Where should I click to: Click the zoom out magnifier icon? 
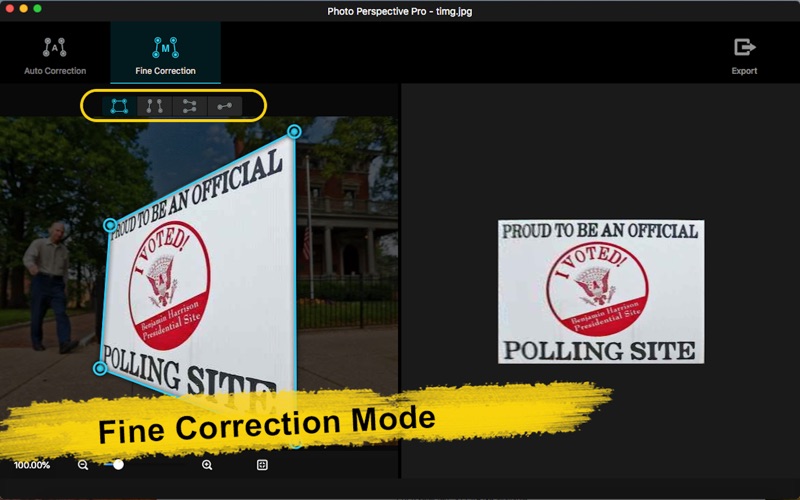tap(83, 465)
